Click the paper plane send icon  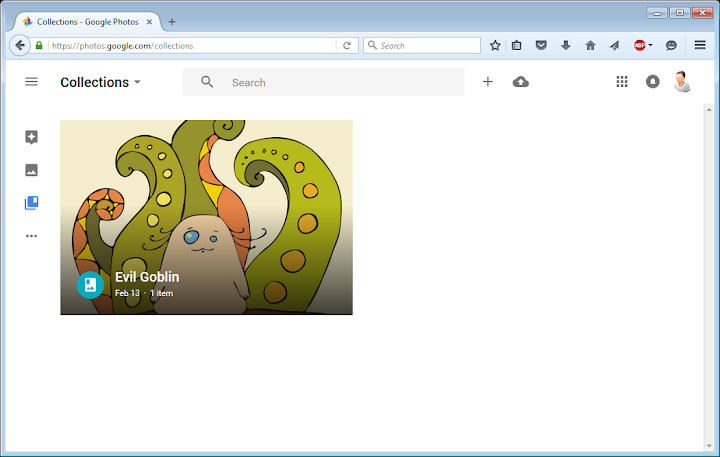pyautogui.click(x=614, y=45)
